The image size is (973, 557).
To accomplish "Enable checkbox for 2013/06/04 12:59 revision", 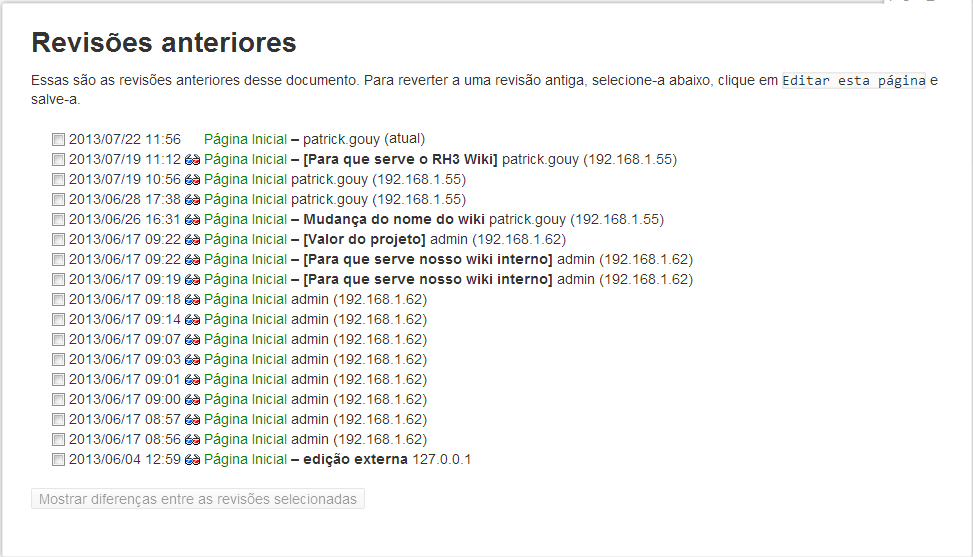I will click(x=59, y=460).
